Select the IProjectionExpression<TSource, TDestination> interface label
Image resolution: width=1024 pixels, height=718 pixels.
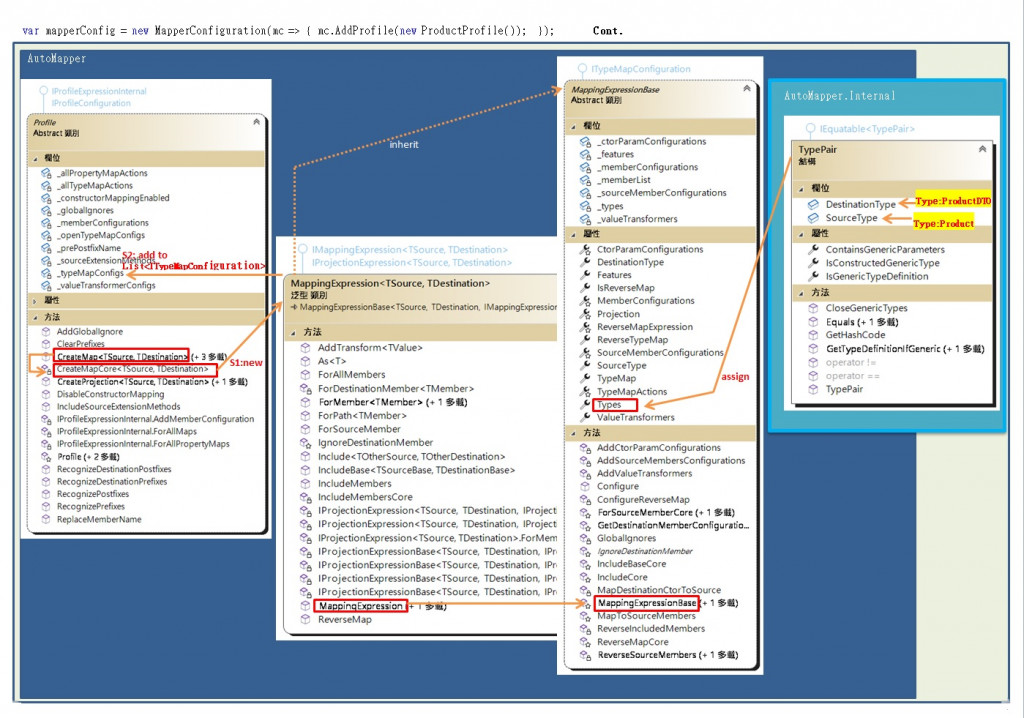pos(411,263)
